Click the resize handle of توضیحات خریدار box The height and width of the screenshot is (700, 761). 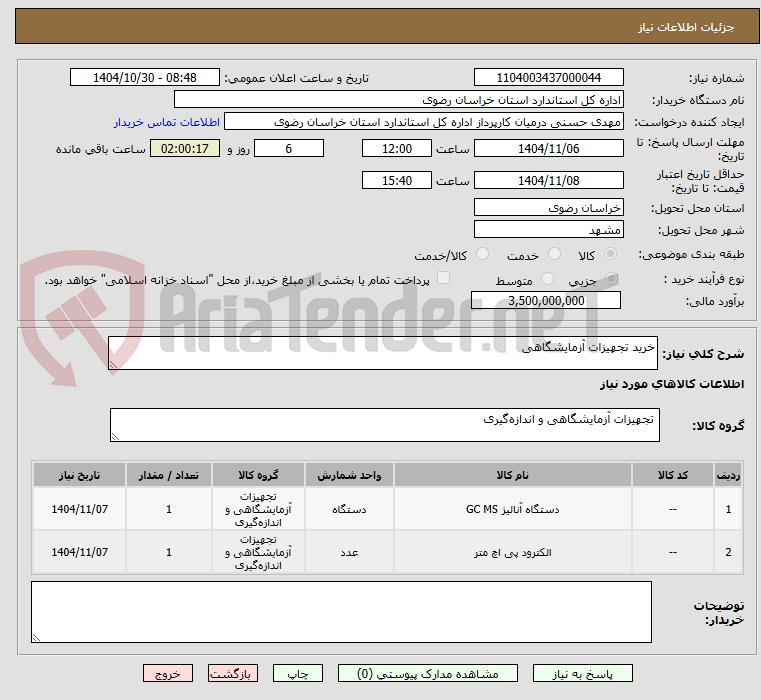pyautogui.click(x=36, y=638)
